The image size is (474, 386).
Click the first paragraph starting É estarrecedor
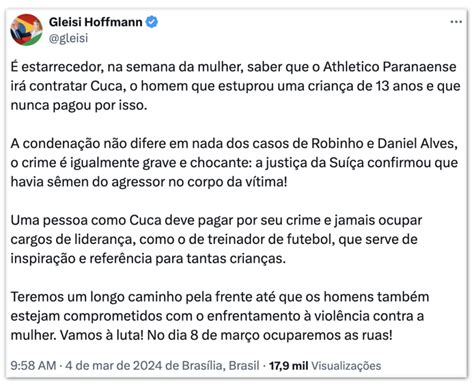[x=235, y=86]
